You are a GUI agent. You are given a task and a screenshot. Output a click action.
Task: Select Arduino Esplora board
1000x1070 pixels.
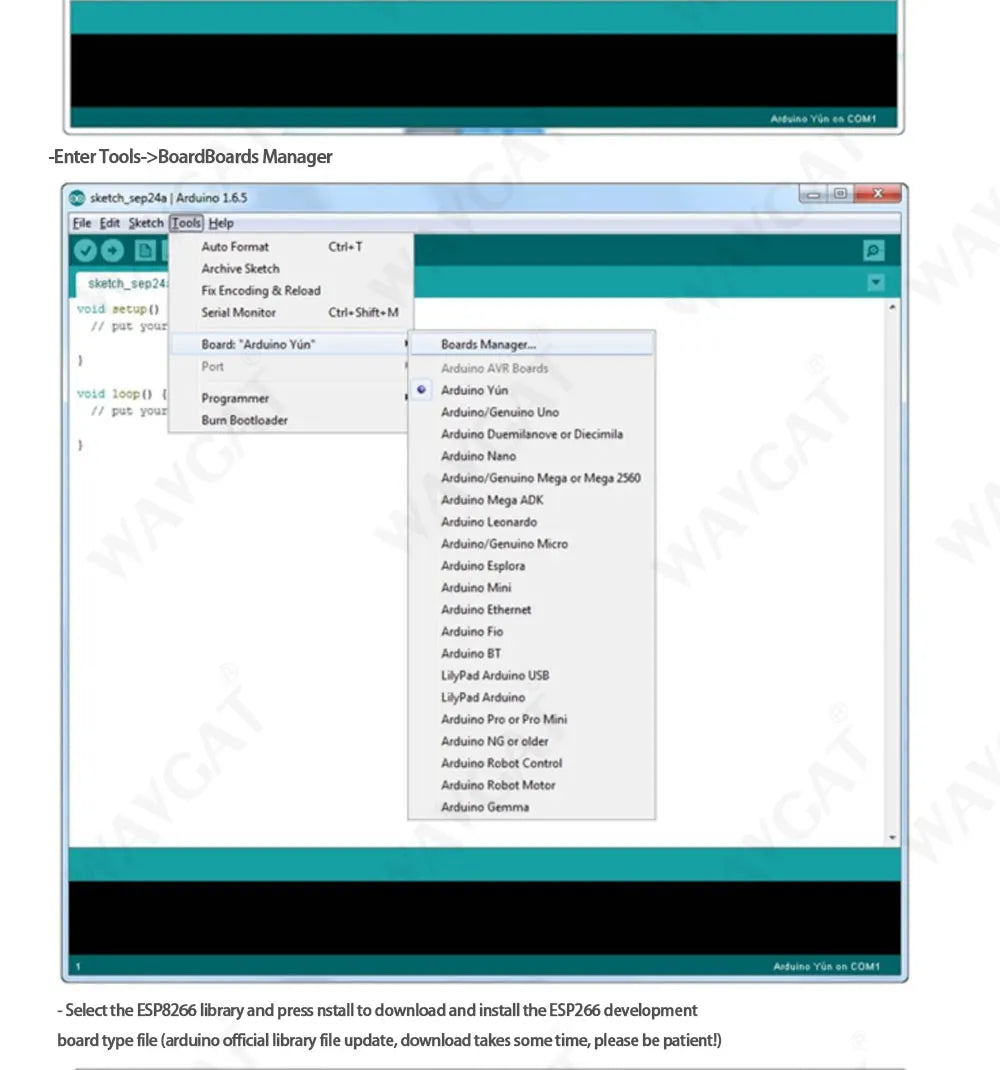pos(531,566)
